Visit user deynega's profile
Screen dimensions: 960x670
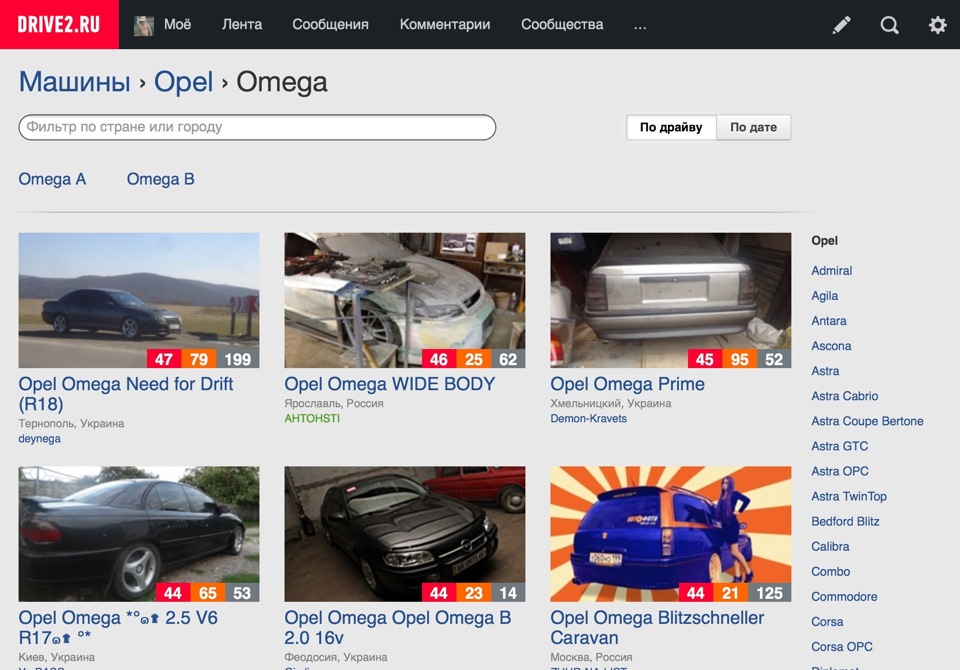(x=40, y=439)
